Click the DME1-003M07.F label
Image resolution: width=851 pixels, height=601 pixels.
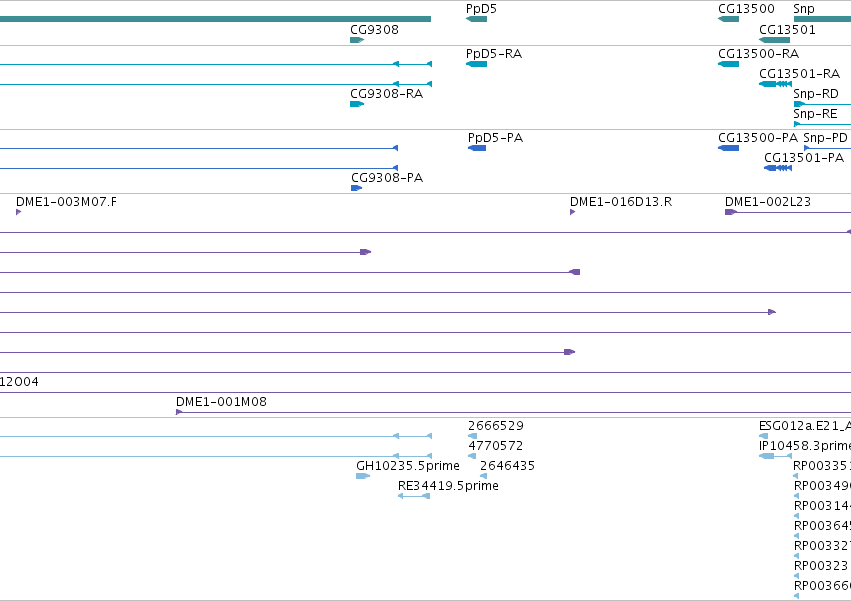coord(66,201)
